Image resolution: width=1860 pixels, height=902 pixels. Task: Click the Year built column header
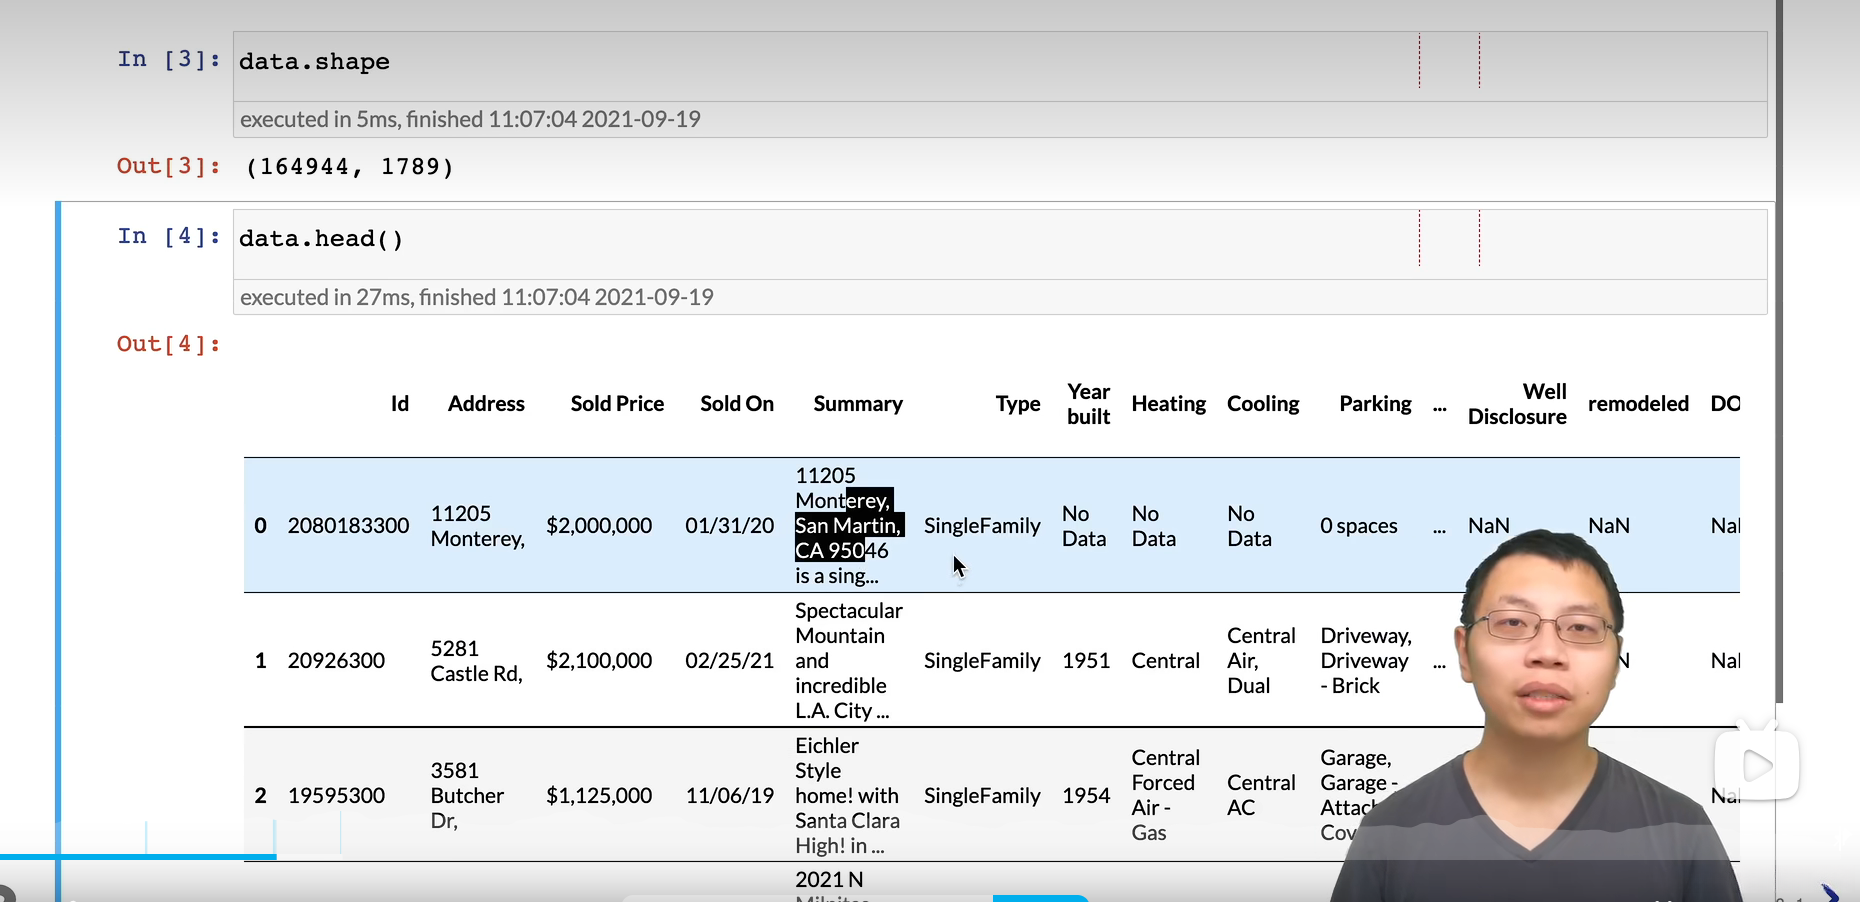(1088, 404)
